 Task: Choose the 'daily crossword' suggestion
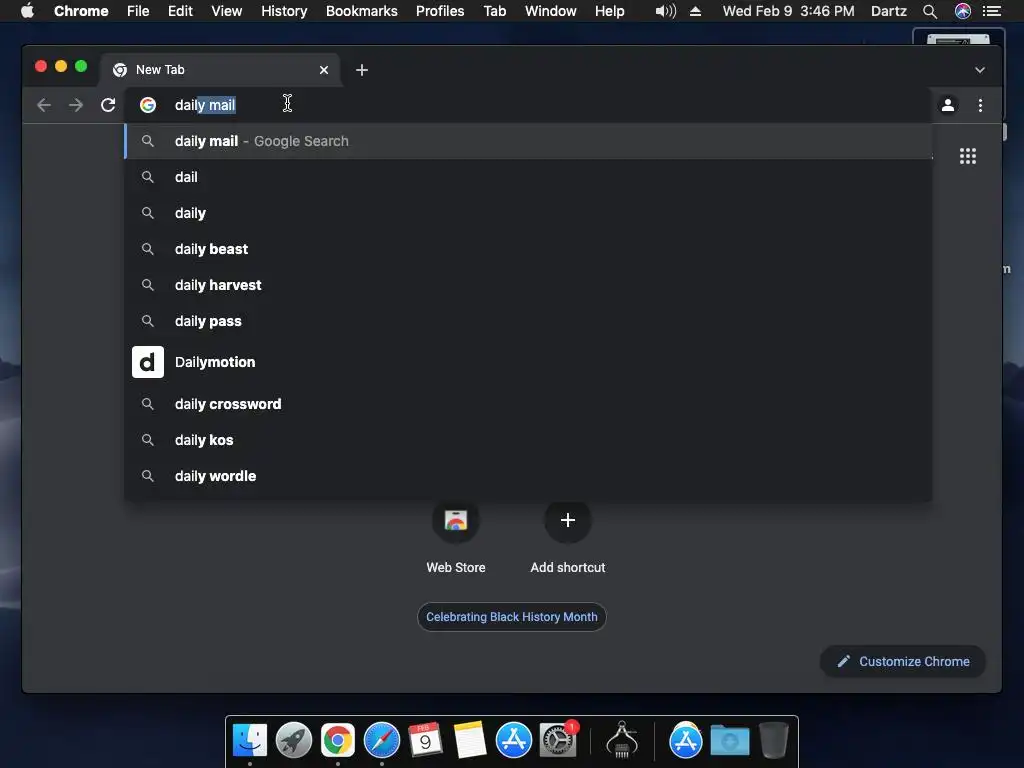point(528,404)
